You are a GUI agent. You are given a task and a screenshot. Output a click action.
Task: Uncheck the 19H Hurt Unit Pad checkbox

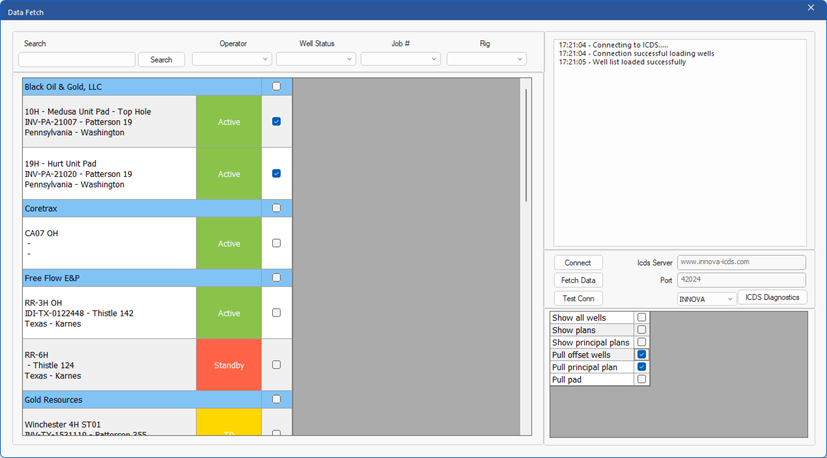(x=277, y=174)
